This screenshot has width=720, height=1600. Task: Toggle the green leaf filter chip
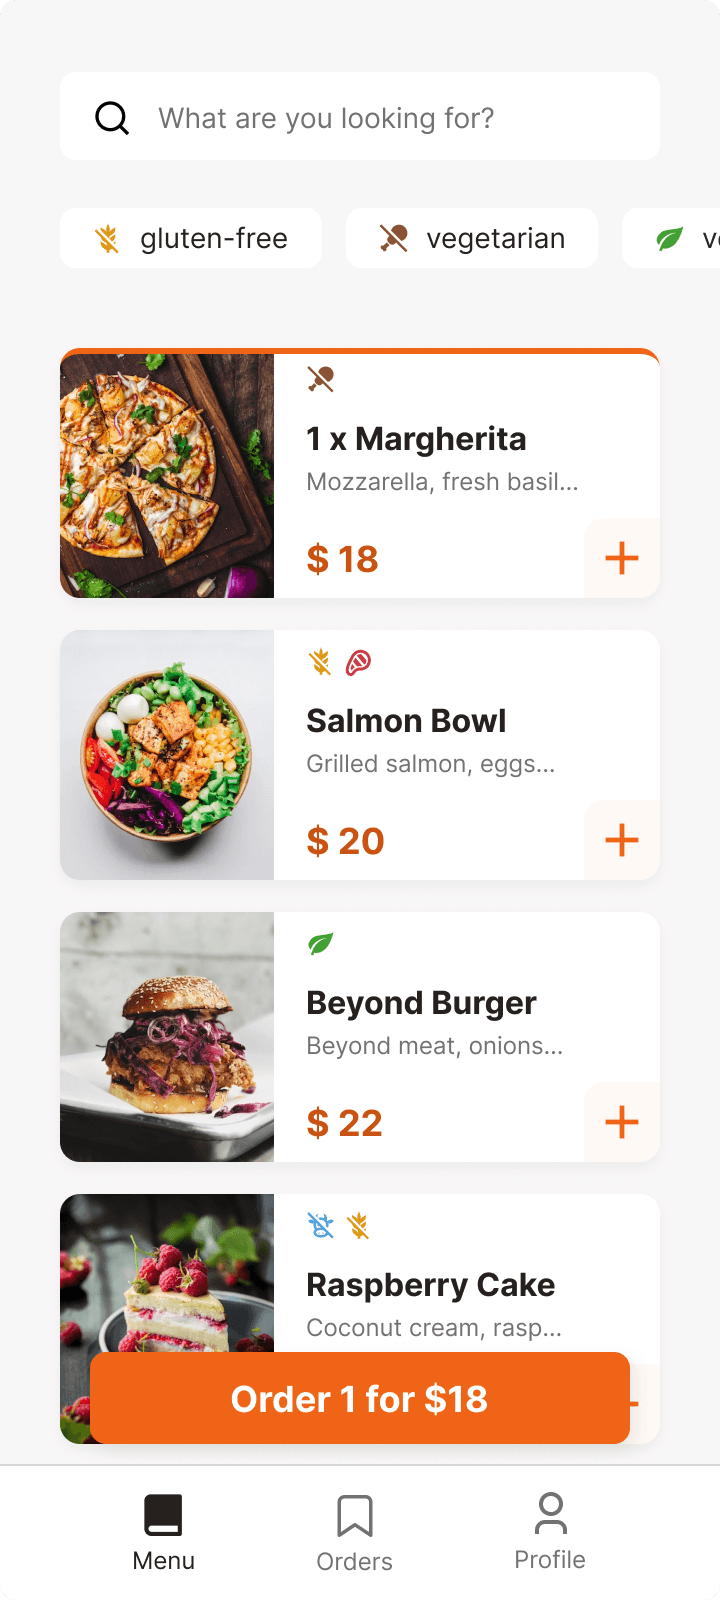click(671, 238)
